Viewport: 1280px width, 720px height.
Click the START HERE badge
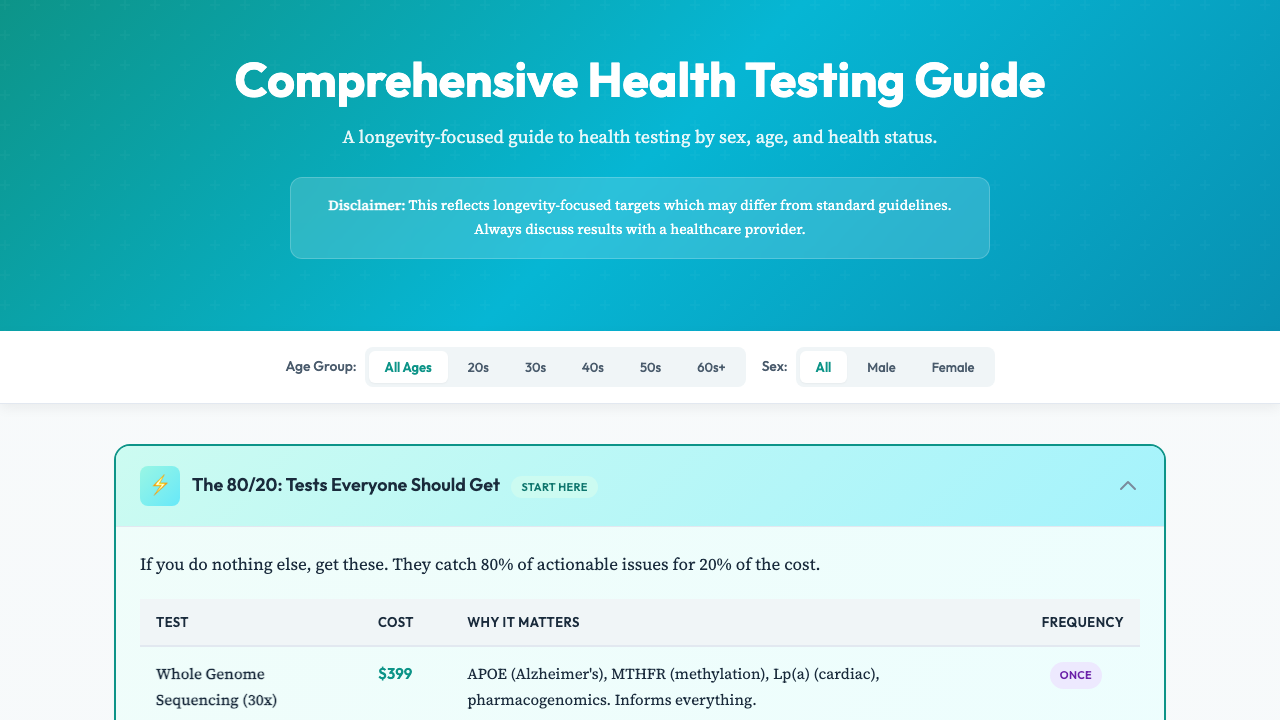click(554, 487)
